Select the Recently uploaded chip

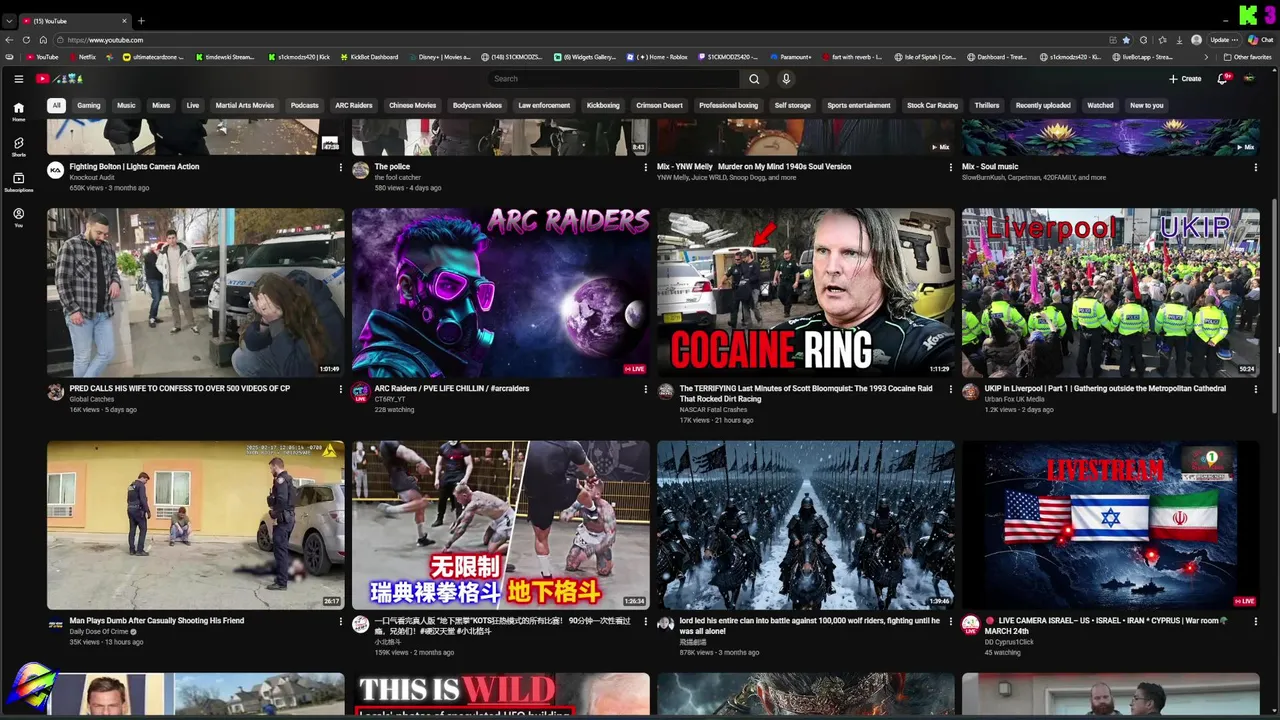(1043, 105)
